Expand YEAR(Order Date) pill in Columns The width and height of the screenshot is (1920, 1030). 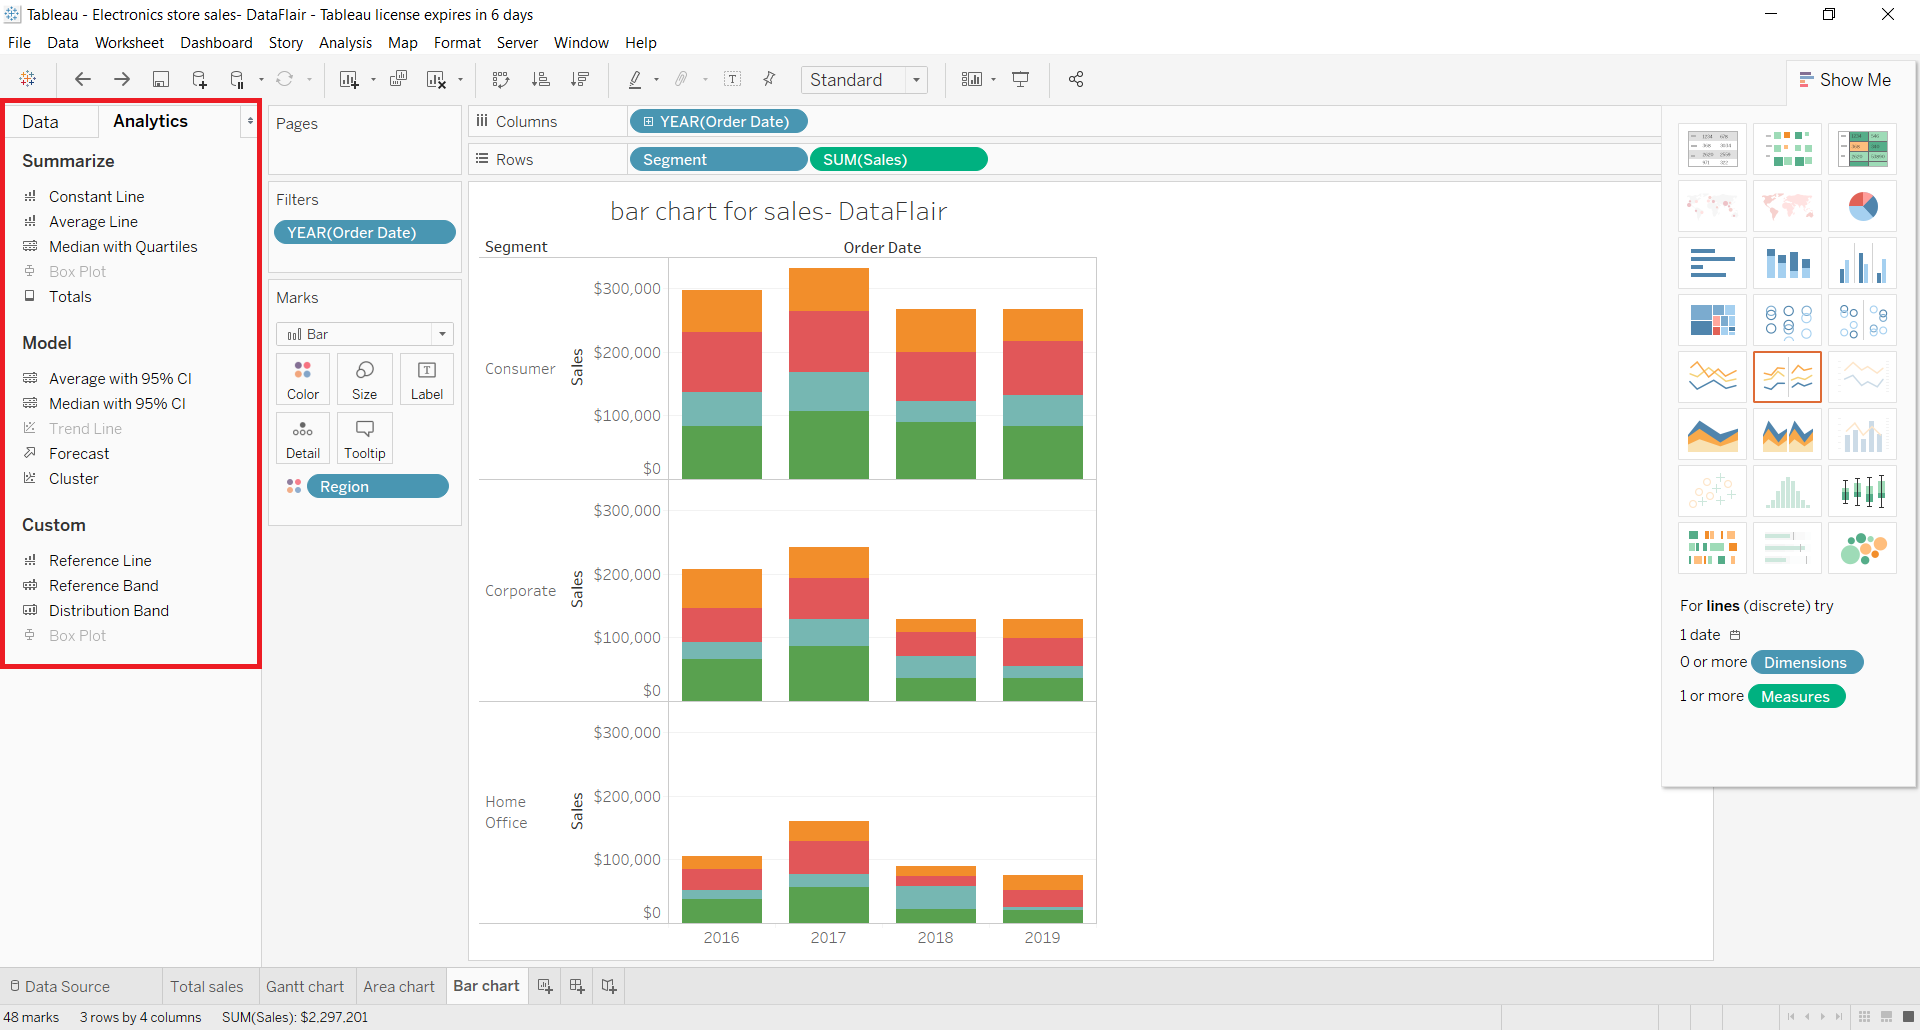pos(648,122)
